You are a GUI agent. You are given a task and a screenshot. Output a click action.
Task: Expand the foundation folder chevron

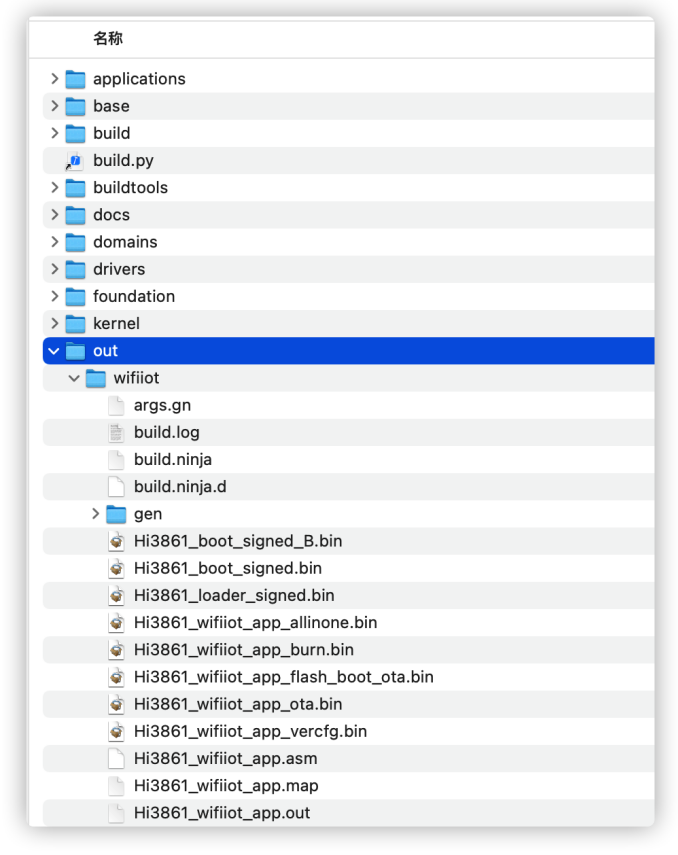click(55, 297)
